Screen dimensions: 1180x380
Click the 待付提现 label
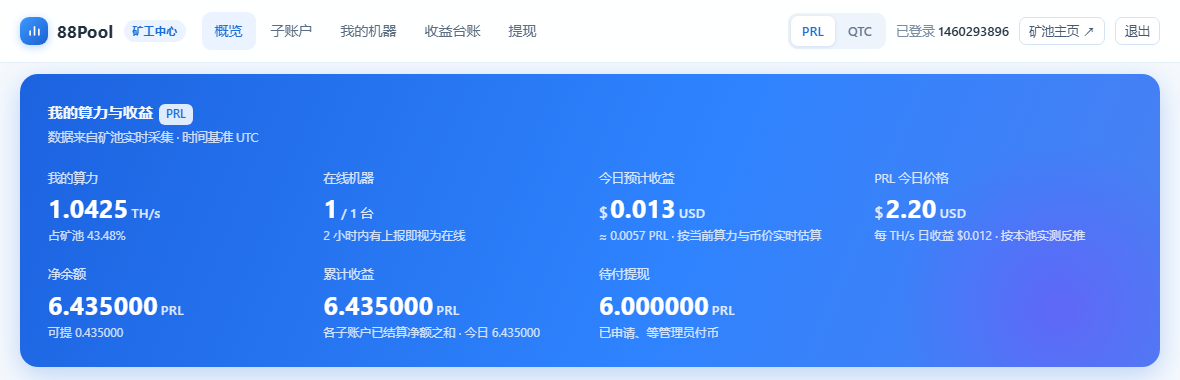[x=624, y=274]
